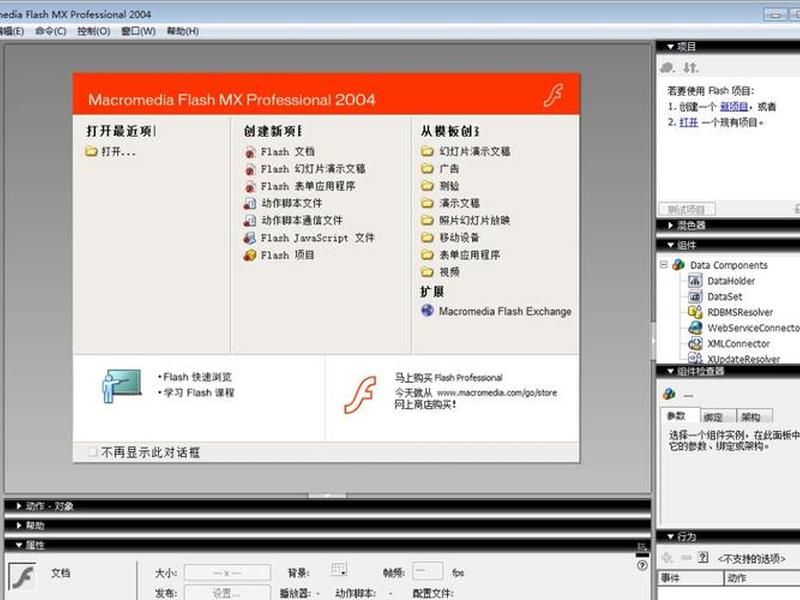The image size is (800, 600).
Task: Collapse the 项目 panel
Action: pos(670,47)
